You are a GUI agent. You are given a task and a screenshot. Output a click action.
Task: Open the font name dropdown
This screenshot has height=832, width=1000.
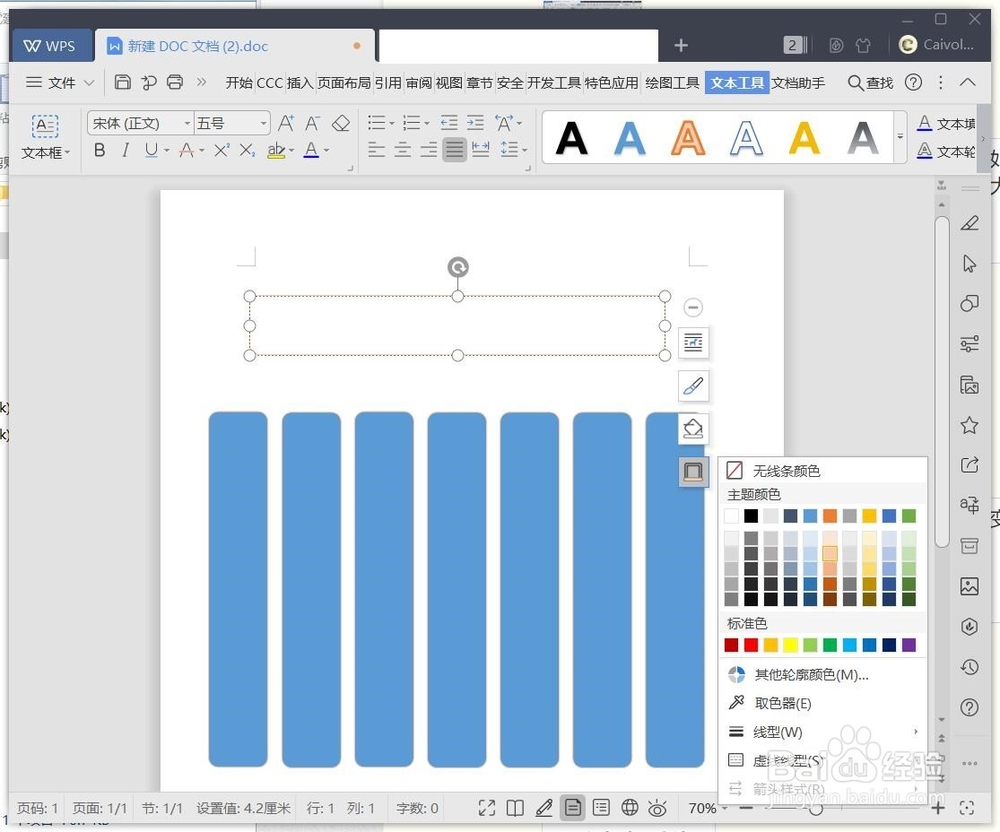187,123
